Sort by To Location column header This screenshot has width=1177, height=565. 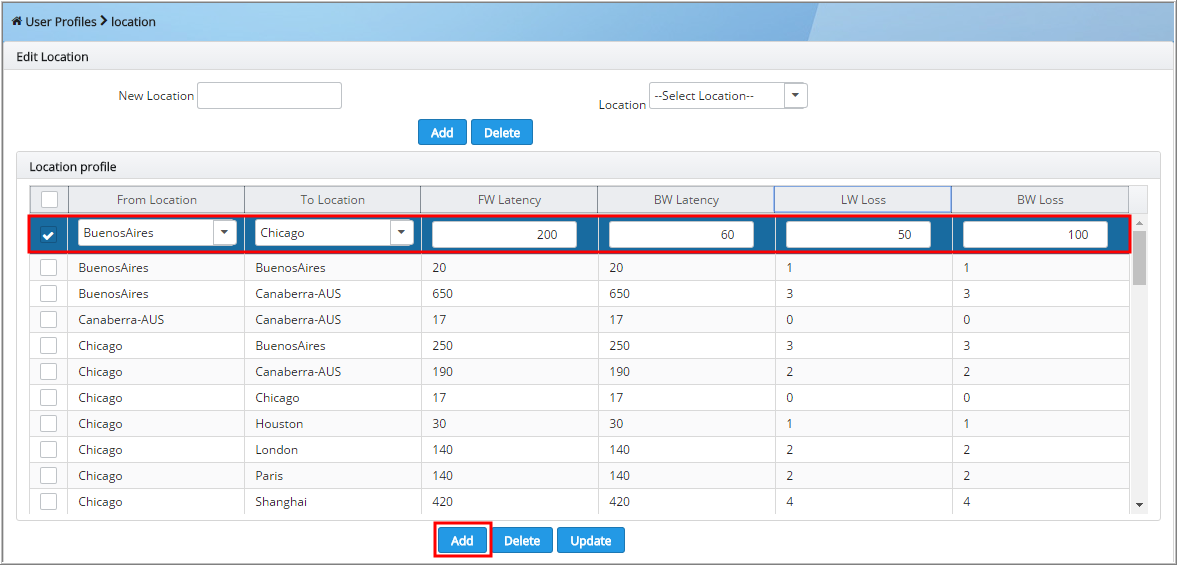coord(333,200)
